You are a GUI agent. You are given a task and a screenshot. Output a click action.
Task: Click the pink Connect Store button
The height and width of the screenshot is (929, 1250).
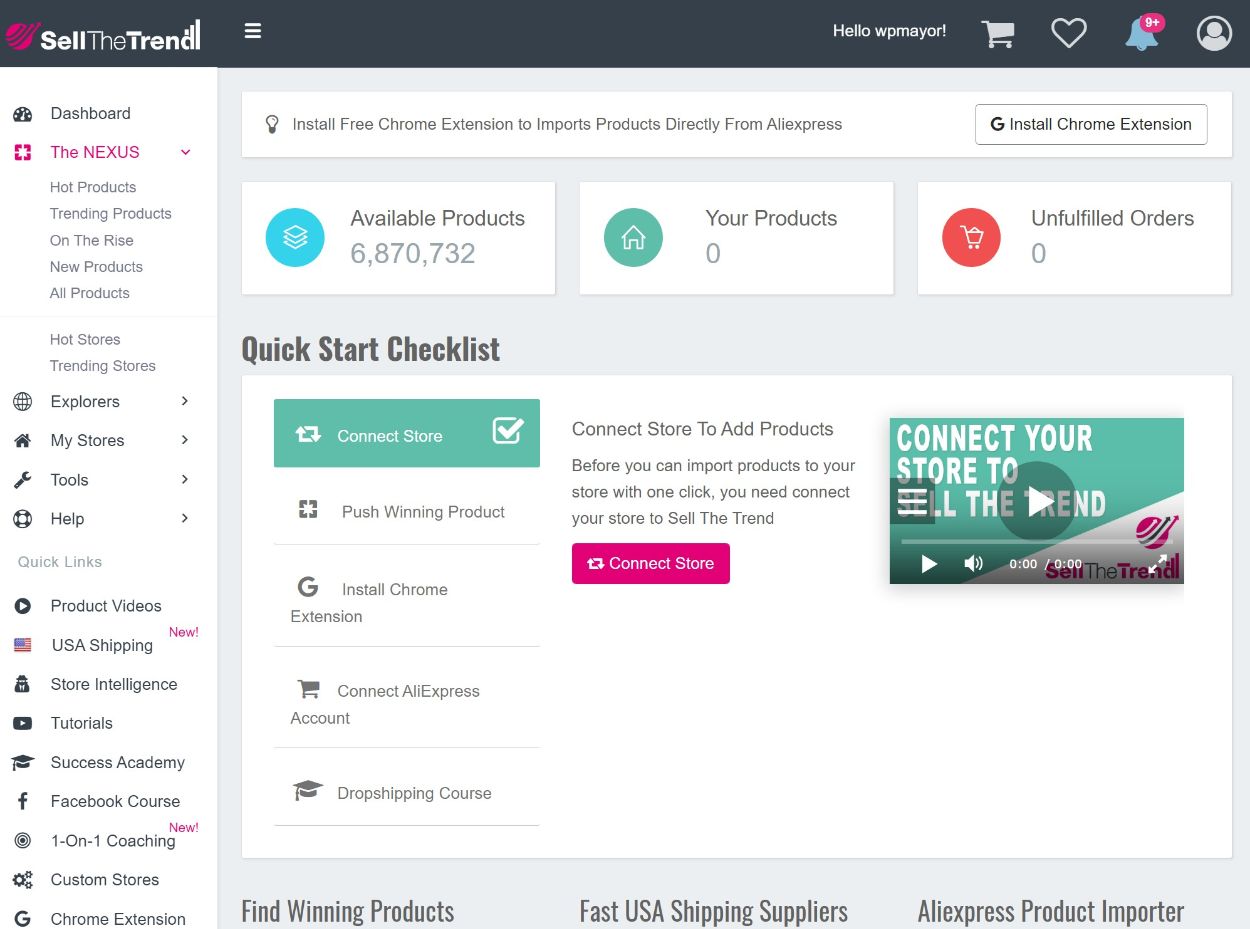tap(651, 563)
